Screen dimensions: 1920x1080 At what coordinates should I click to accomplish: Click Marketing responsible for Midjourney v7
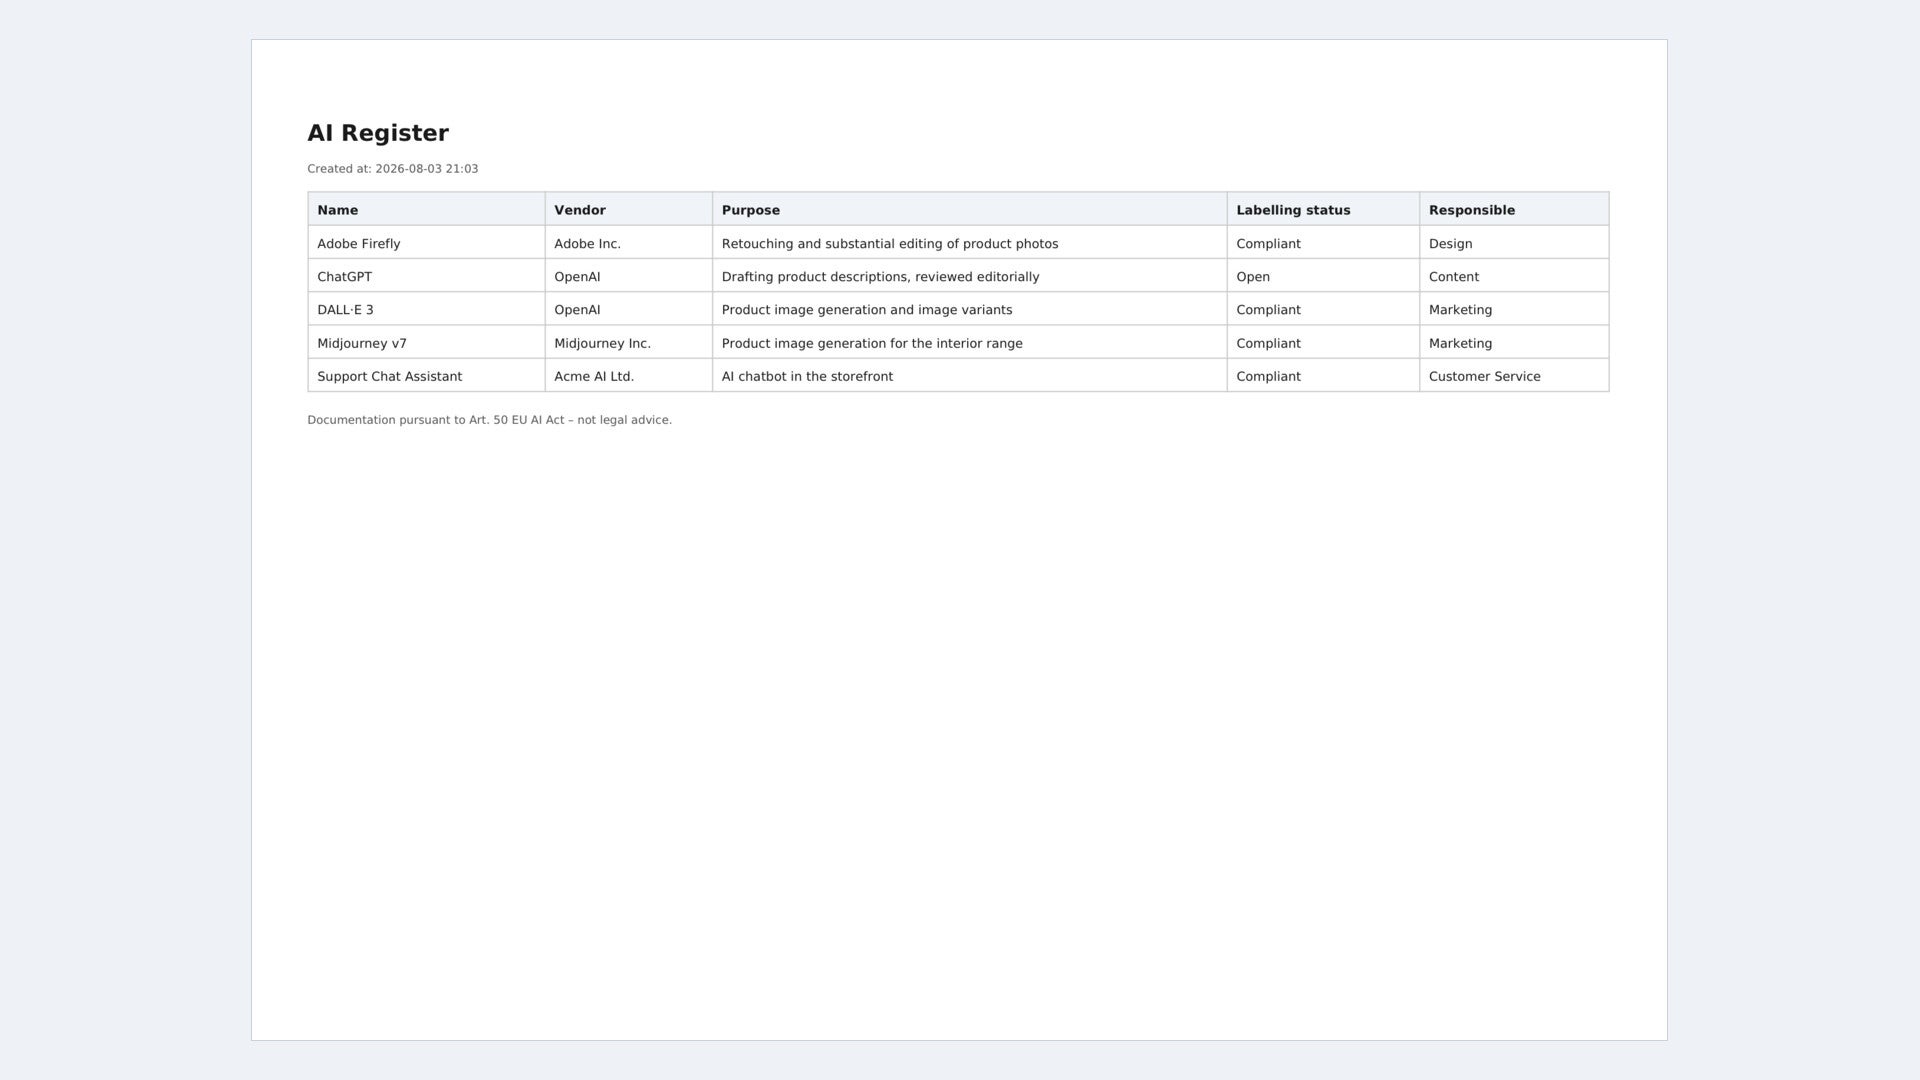pos(1514,342)
